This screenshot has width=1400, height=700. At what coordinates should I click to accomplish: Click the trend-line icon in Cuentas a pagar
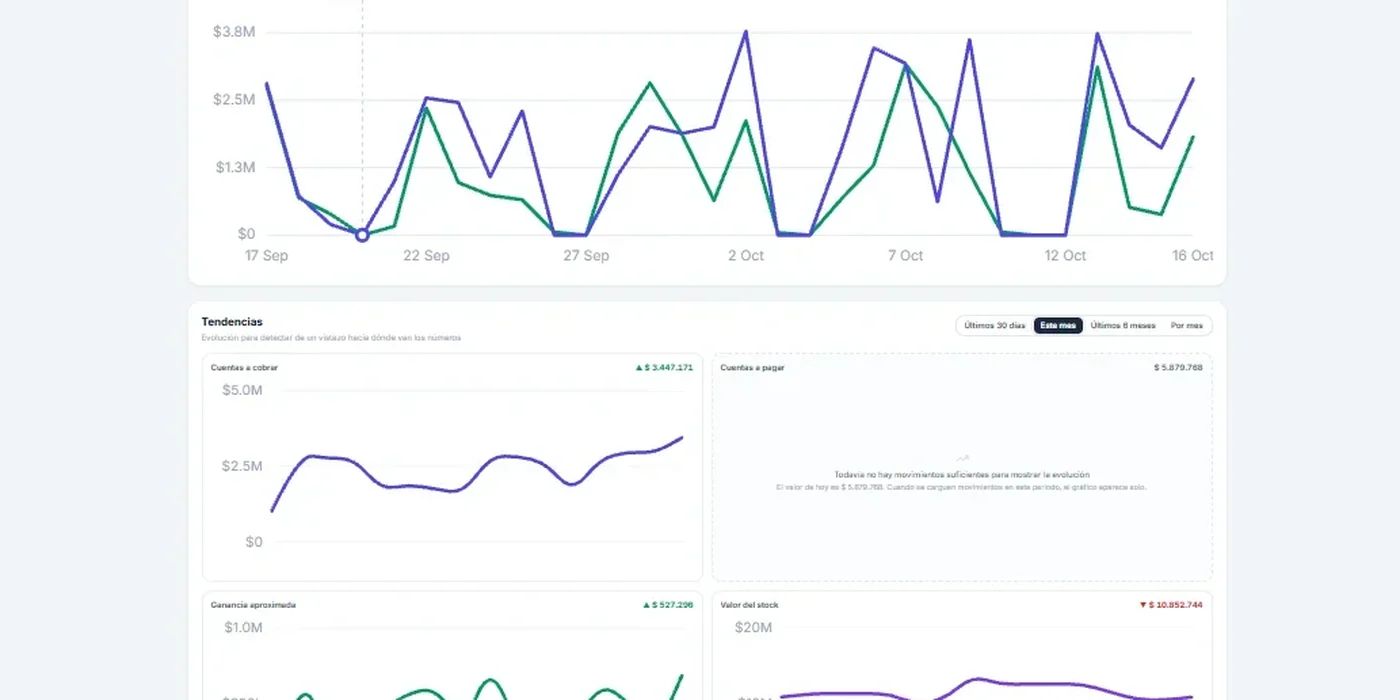[962, 459]
